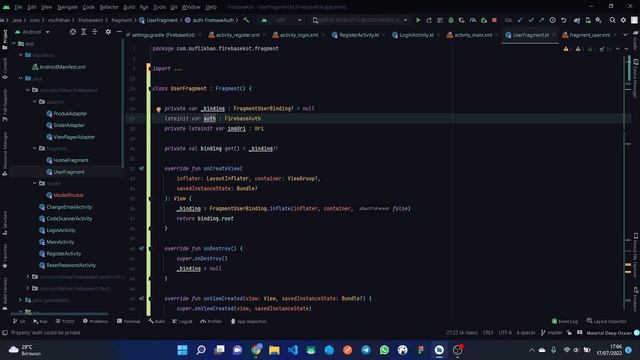
Task: Click the Debug app bug icon
Action: pyautogui.click(x=451, y=20)
